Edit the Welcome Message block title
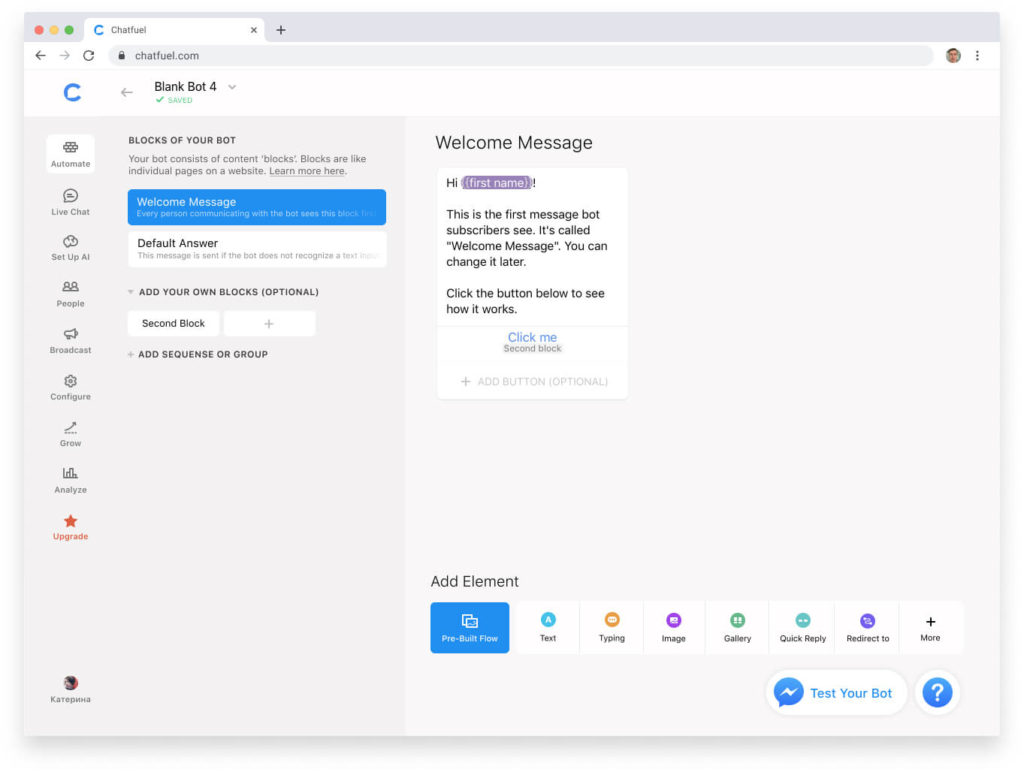Viewport: 1024px width, 772px height. [x=514, y=142]
